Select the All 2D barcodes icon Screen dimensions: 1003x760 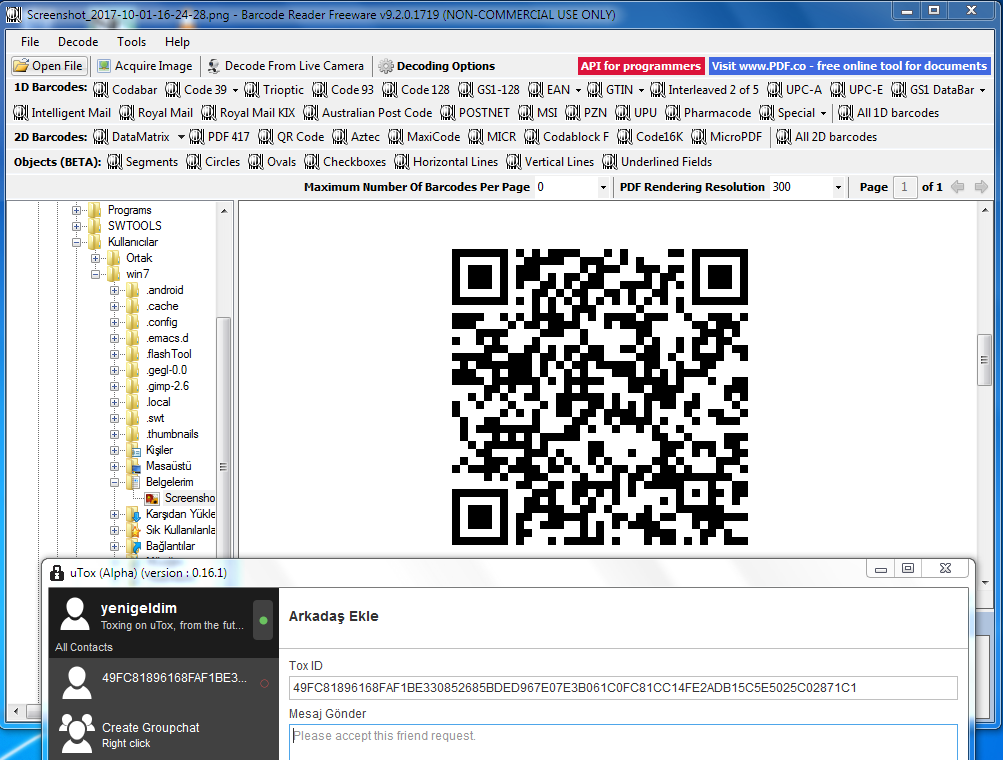pyautogui.click(x=784, y=137)
